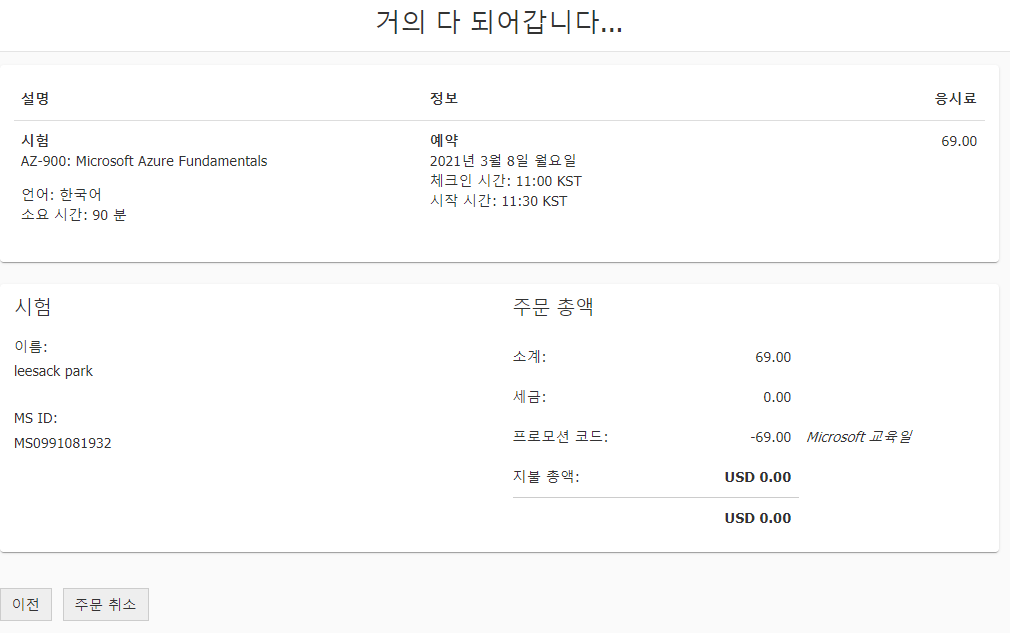Click the 이전 button

(x=26, y=604)
